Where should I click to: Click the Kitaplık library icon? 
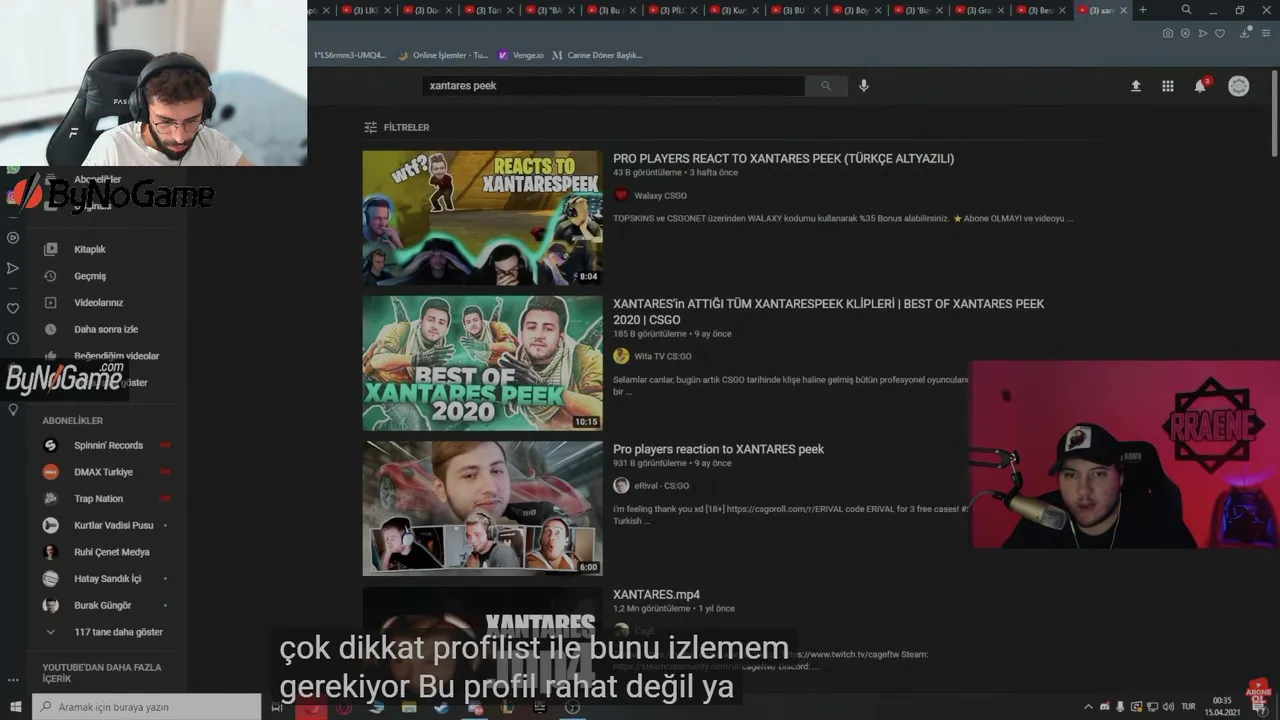(51, 249)
